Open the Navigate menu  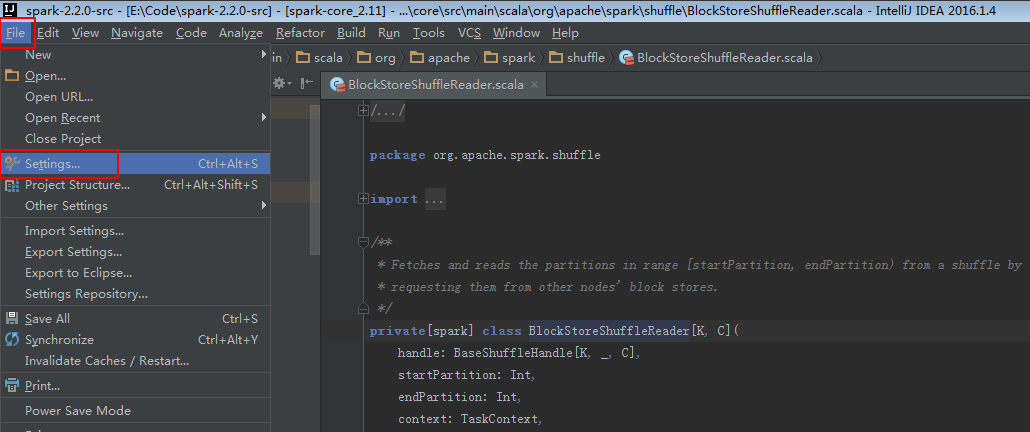[137, 33]
